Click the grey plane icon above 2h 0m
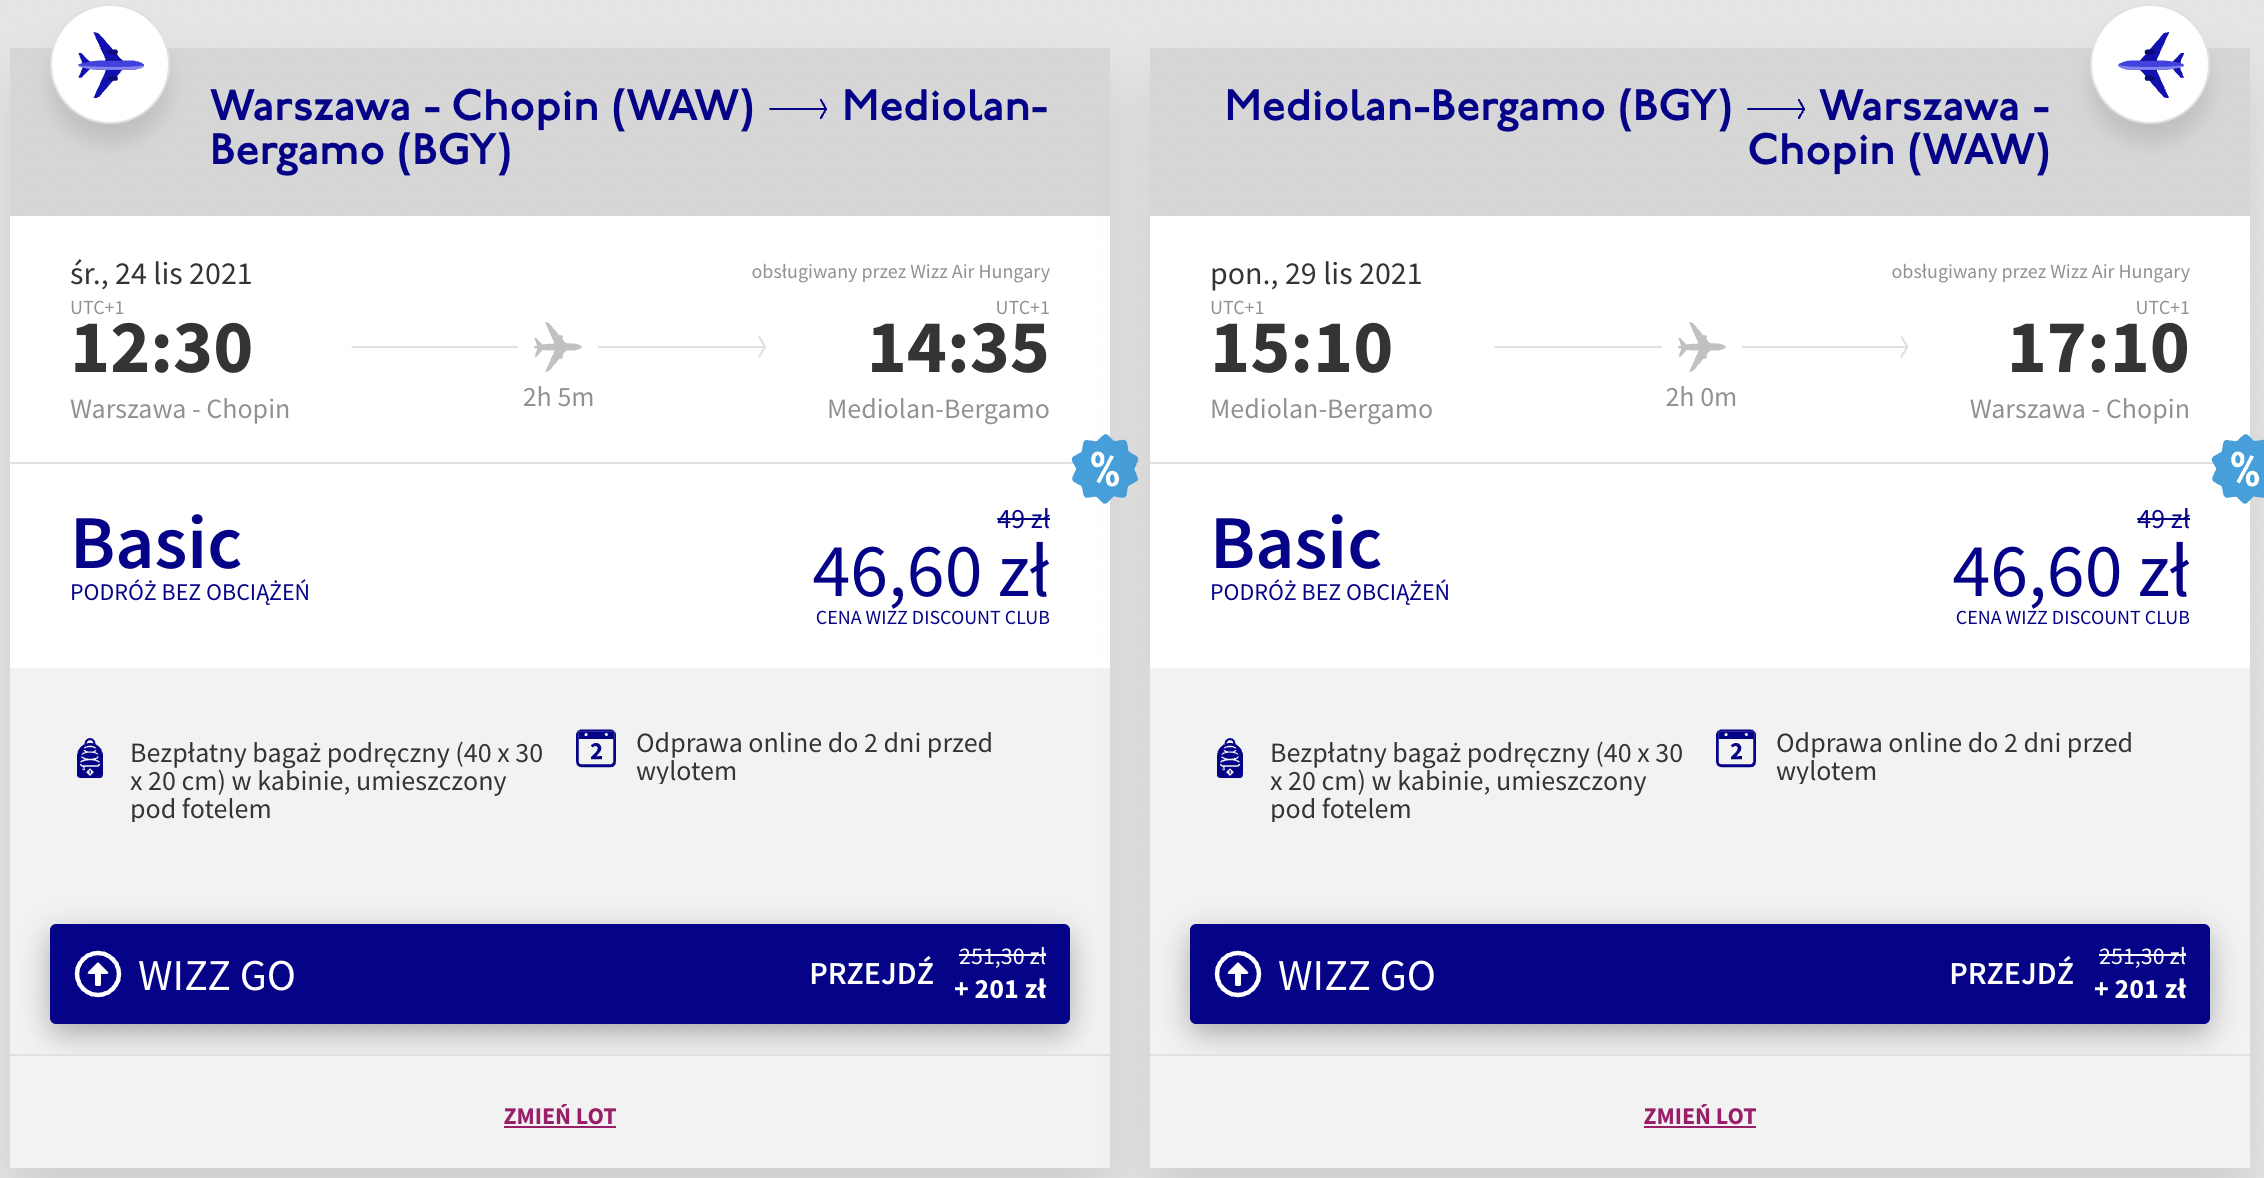 point(1700,347)
